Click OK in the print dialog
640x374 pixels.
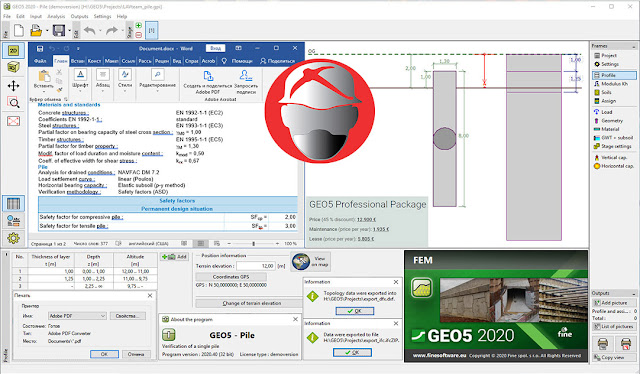point(104,354)
